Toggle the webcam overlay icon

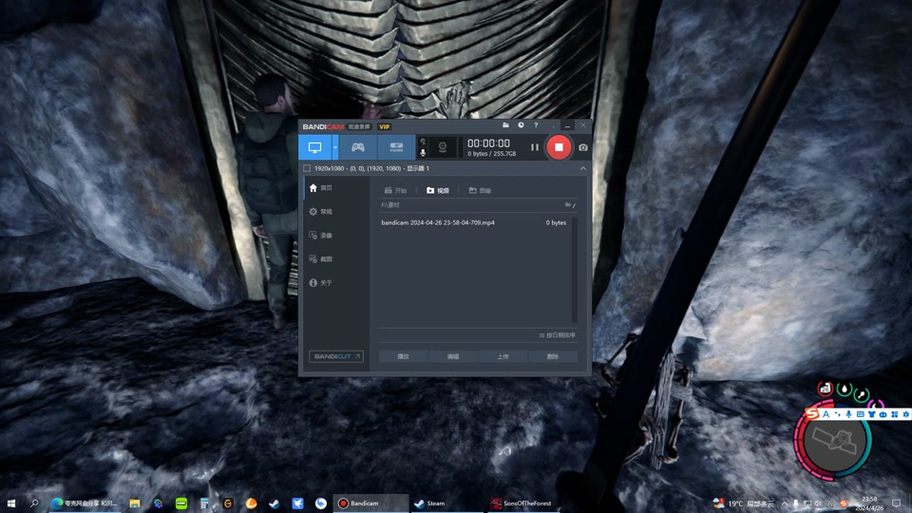click(x=443, y=147)
